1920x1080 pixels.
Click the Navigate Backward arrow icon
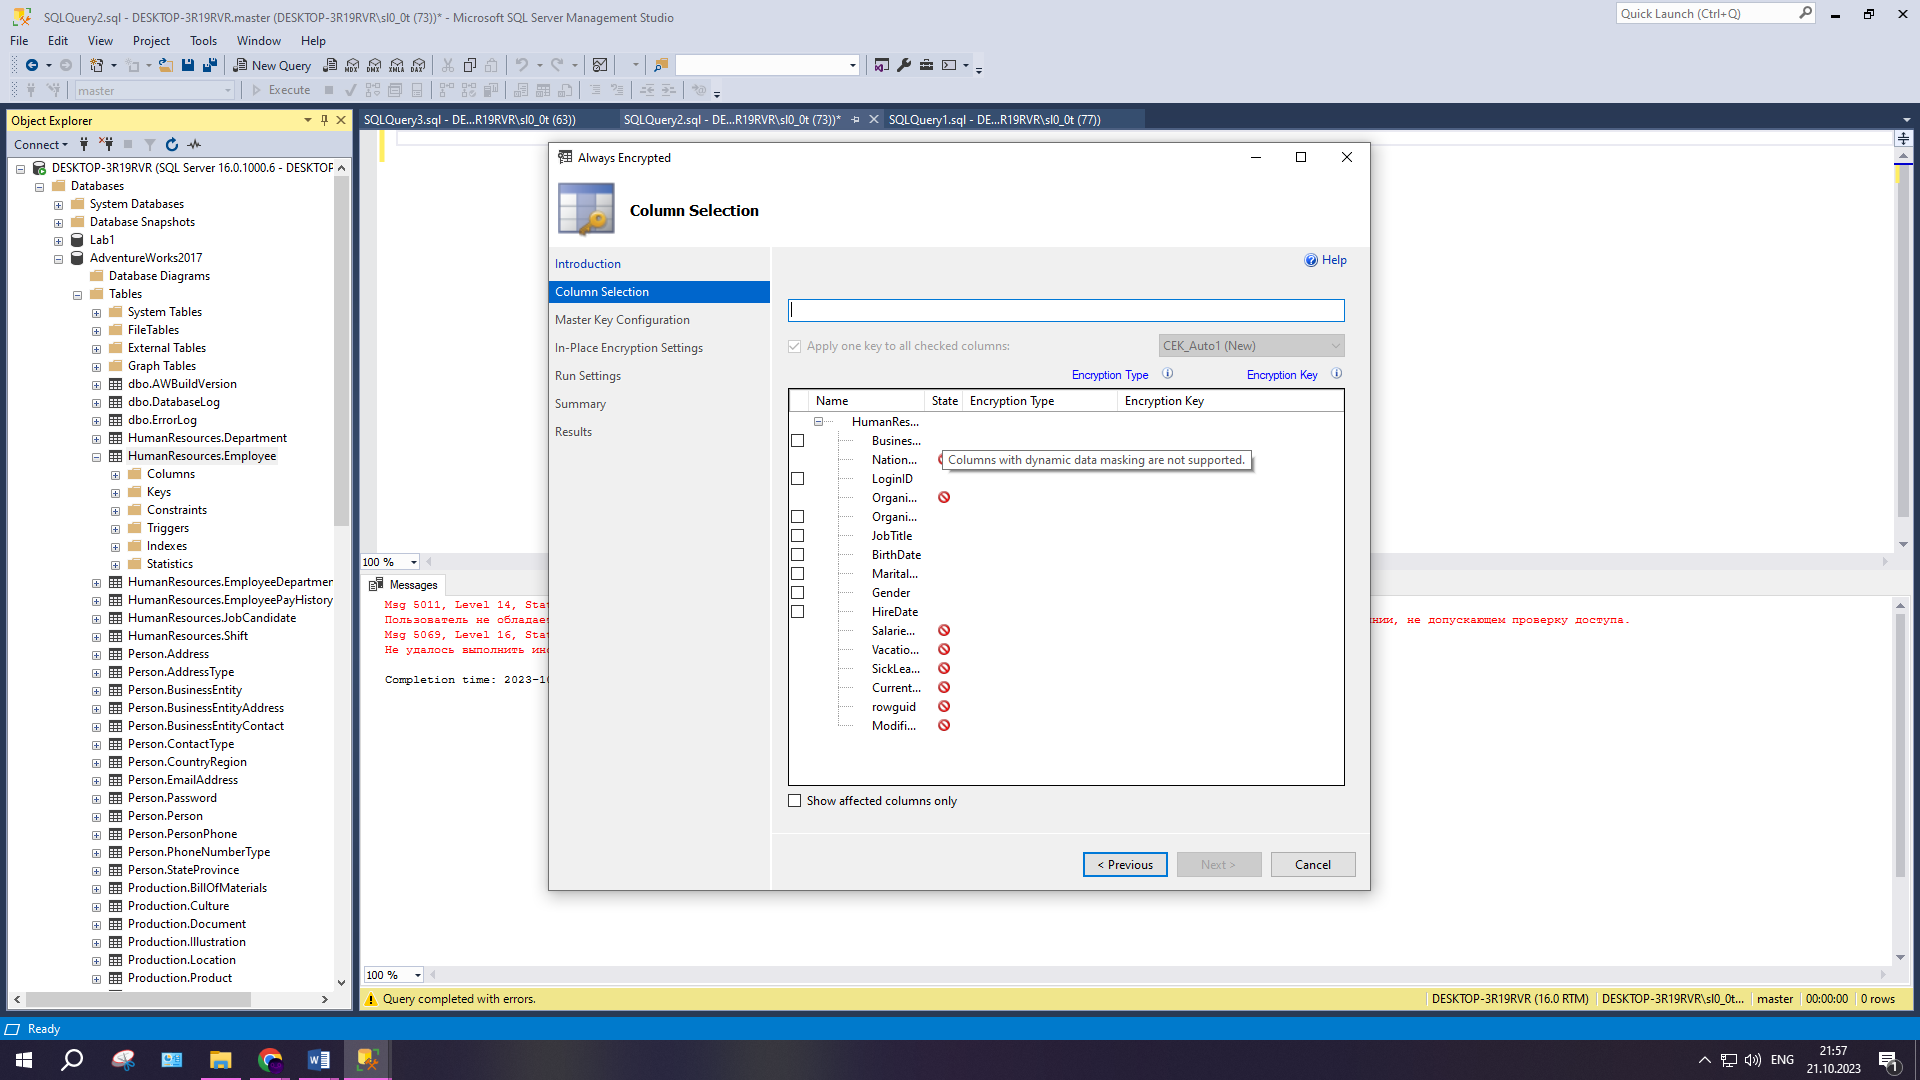pos(32,65)
